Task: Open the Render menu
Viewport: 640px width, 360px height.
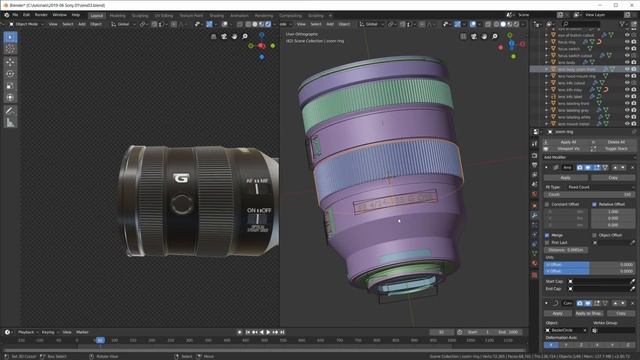Action: point(41,15)
